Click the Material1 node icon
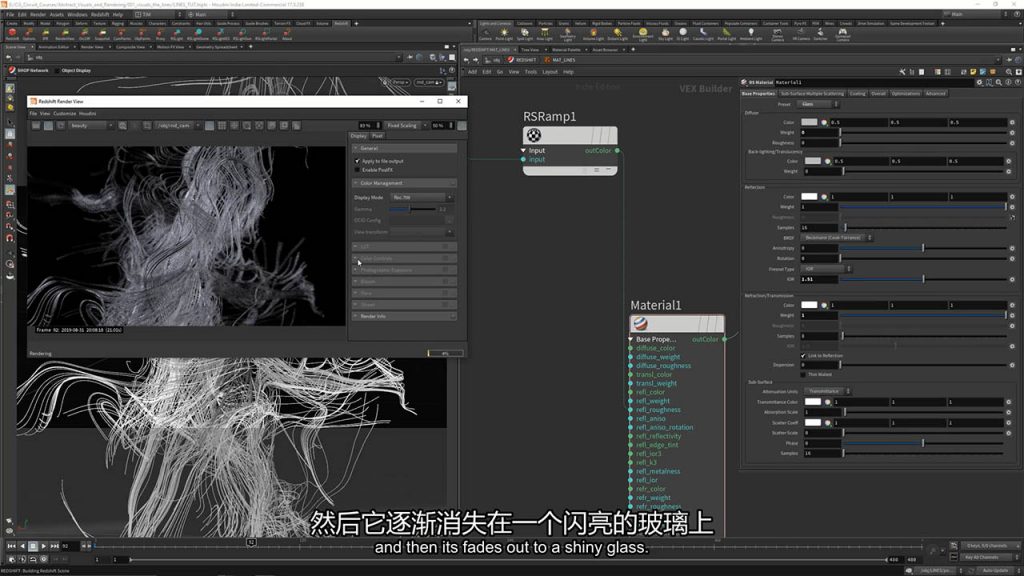This screenshot has width=1024, height=576. [641, 324]
